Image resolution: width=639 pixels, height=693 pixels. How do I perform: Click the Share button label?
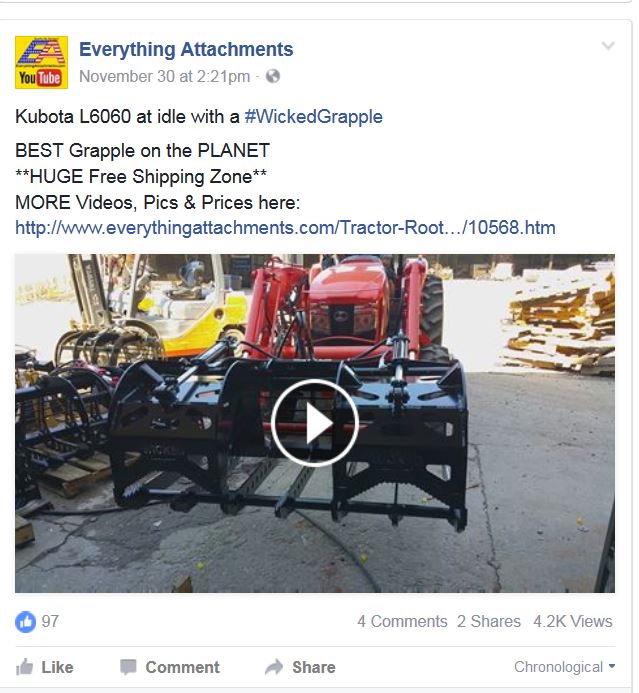[x=314, y=667]
